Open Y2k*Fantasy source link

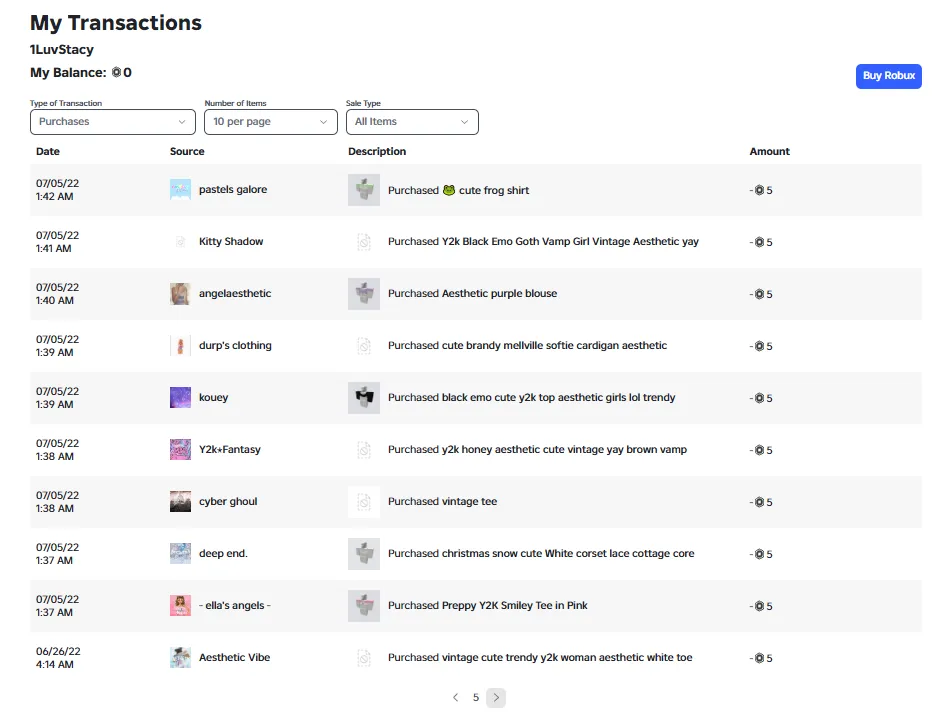click(230, 449)
